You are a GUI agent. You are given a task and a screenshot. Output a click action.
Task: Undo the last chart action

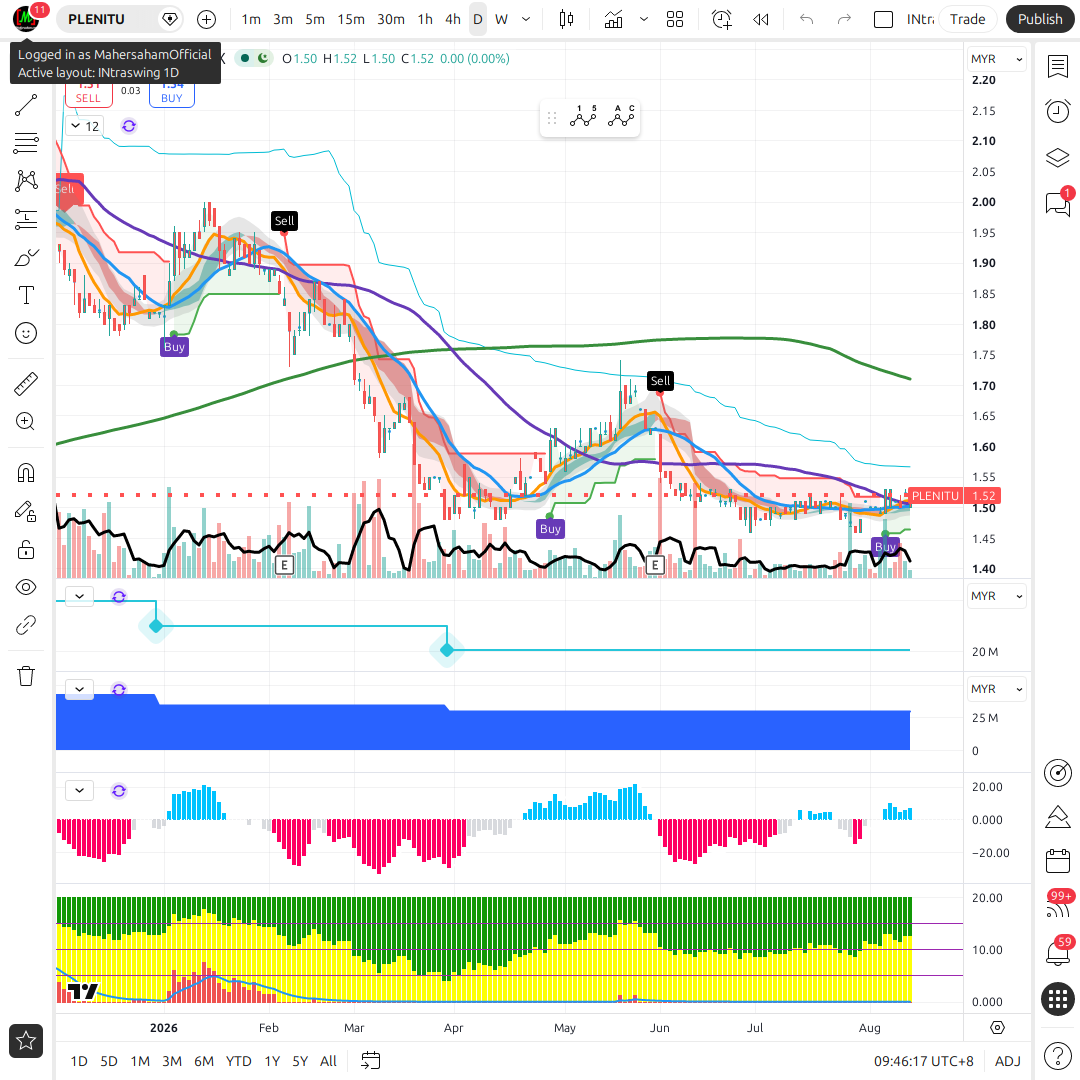(807, 19)
